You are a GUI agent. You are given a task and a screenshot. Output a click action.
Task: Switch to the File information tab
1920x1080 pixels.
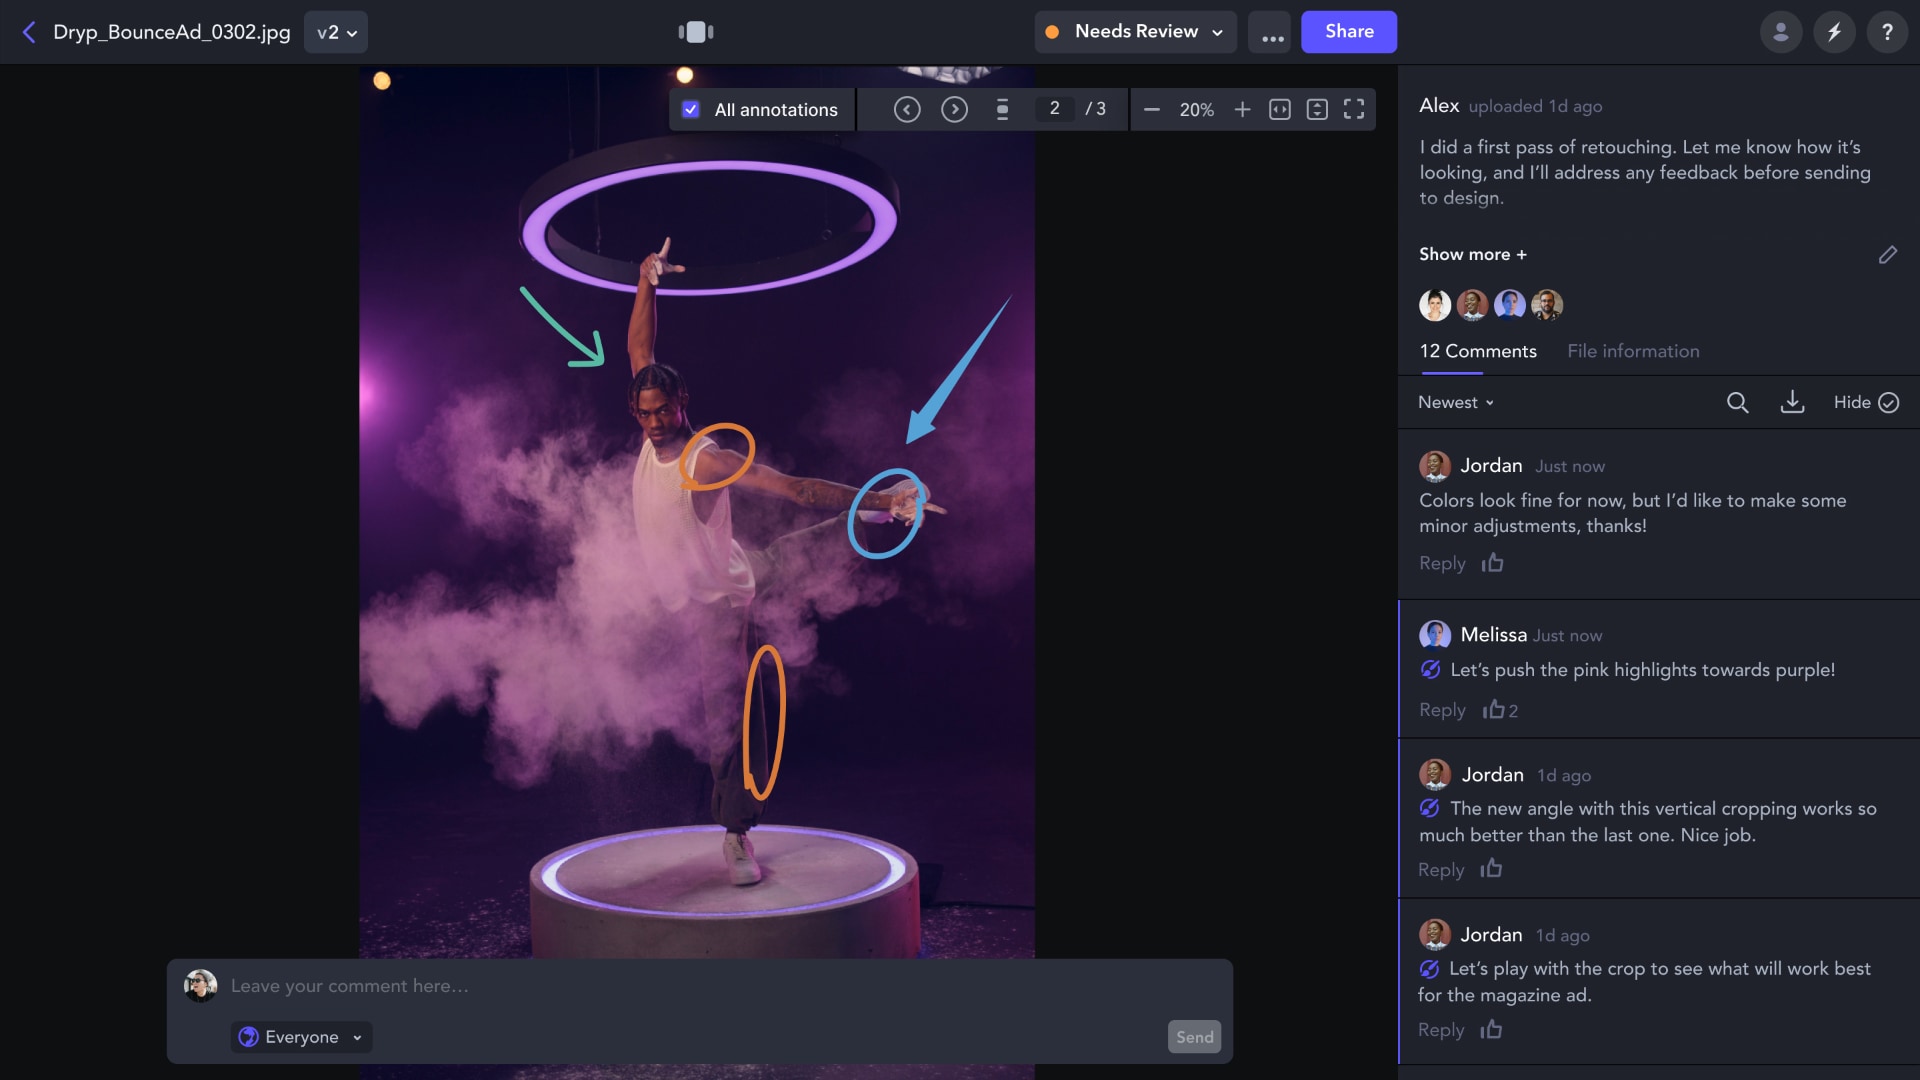click(1633, 351)
